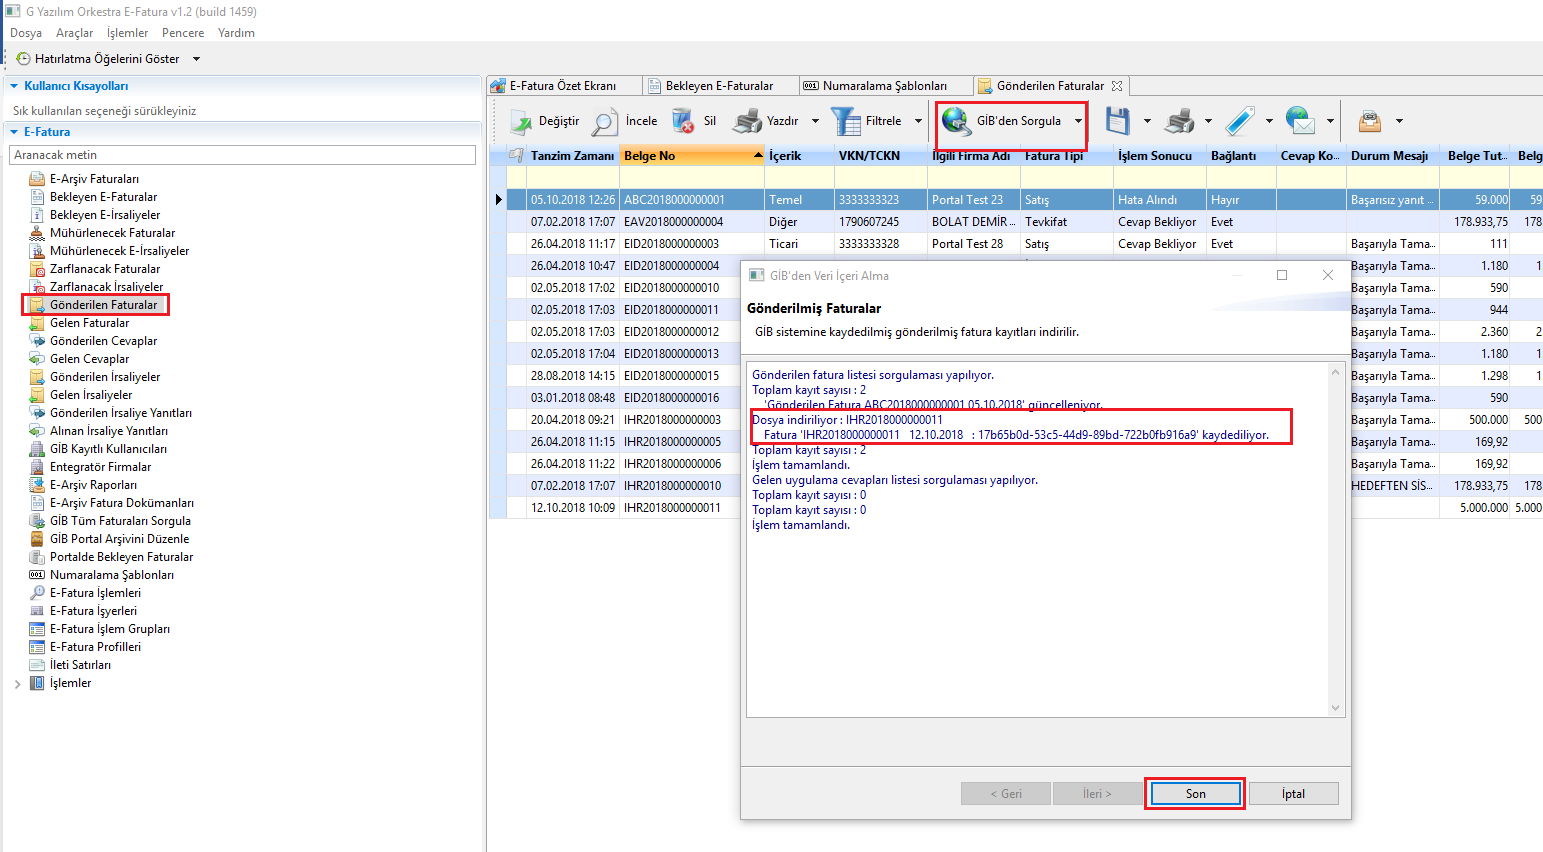Click the blue pen icon in toolbar
Screen dimensions: 1543x852
pos(1240,121)
